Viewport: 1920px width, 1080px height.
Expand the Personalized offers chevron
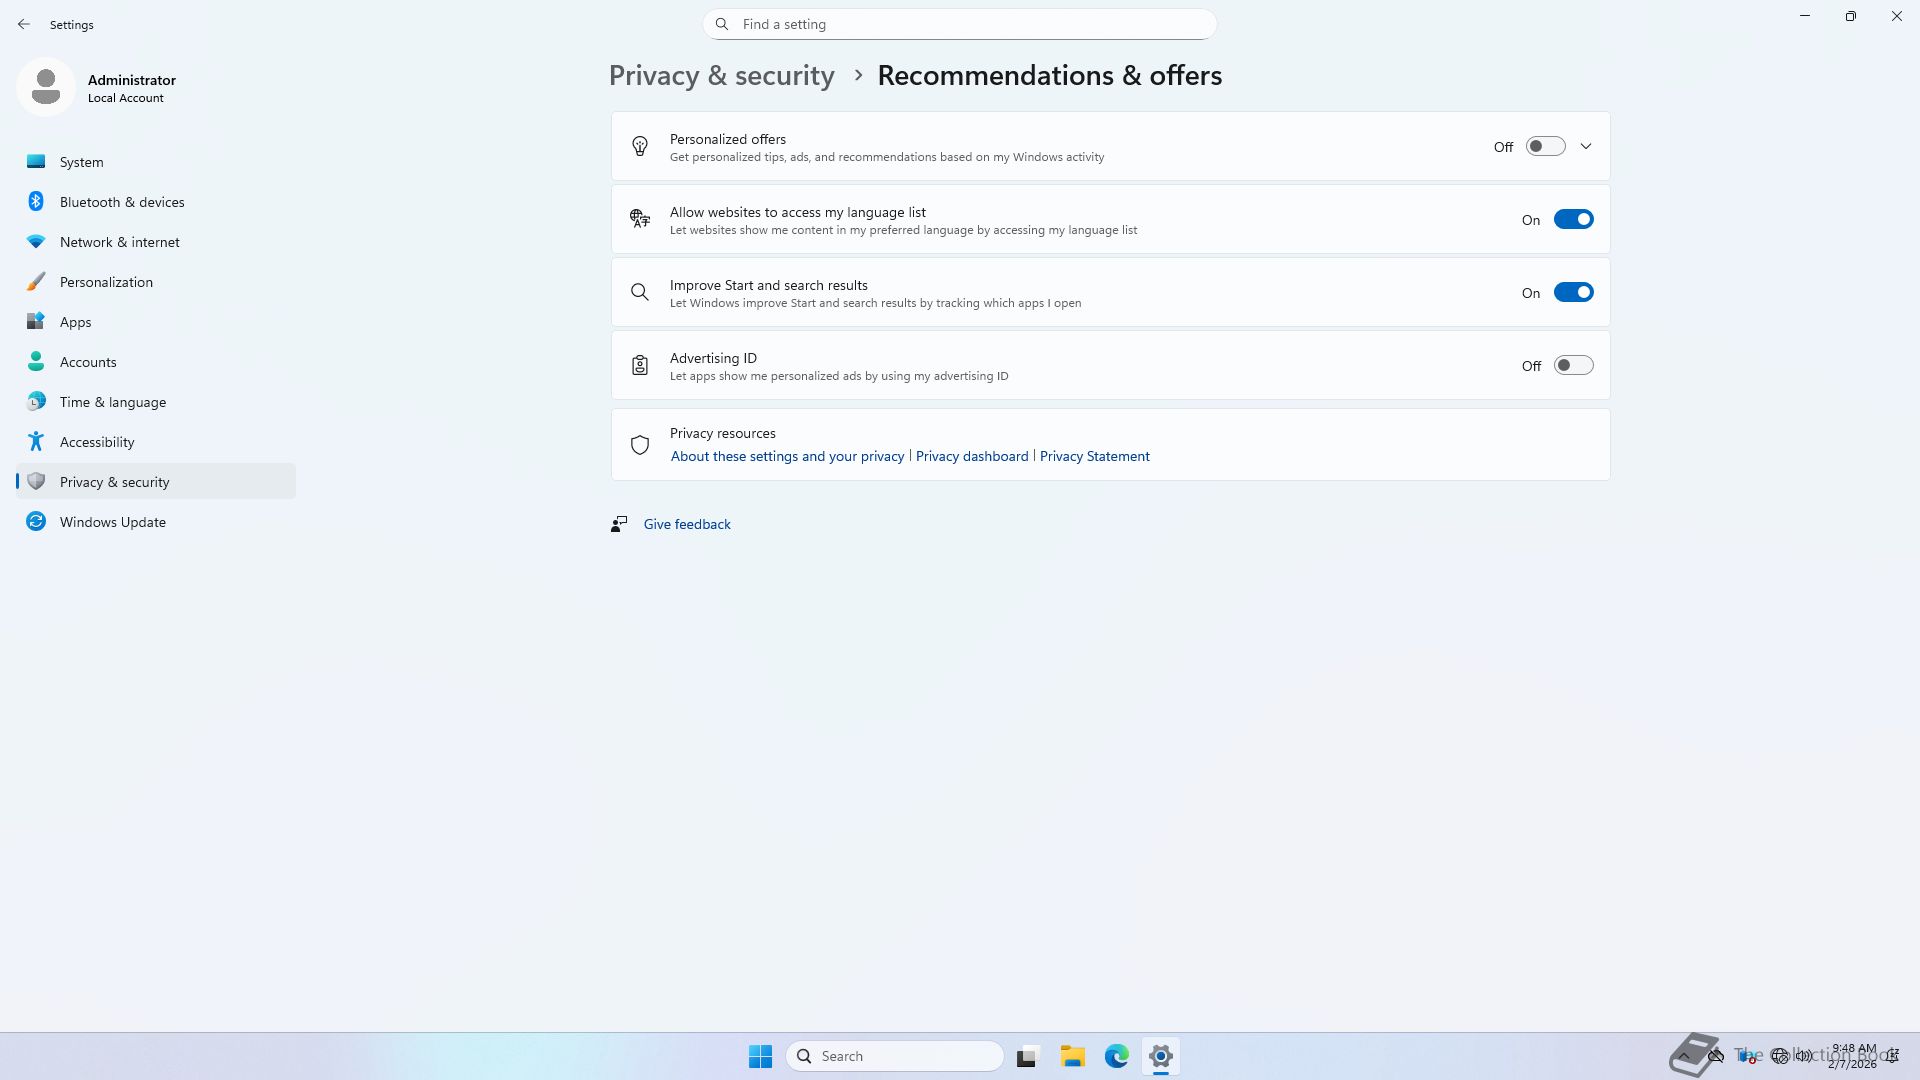click(x=1586, y=147)
